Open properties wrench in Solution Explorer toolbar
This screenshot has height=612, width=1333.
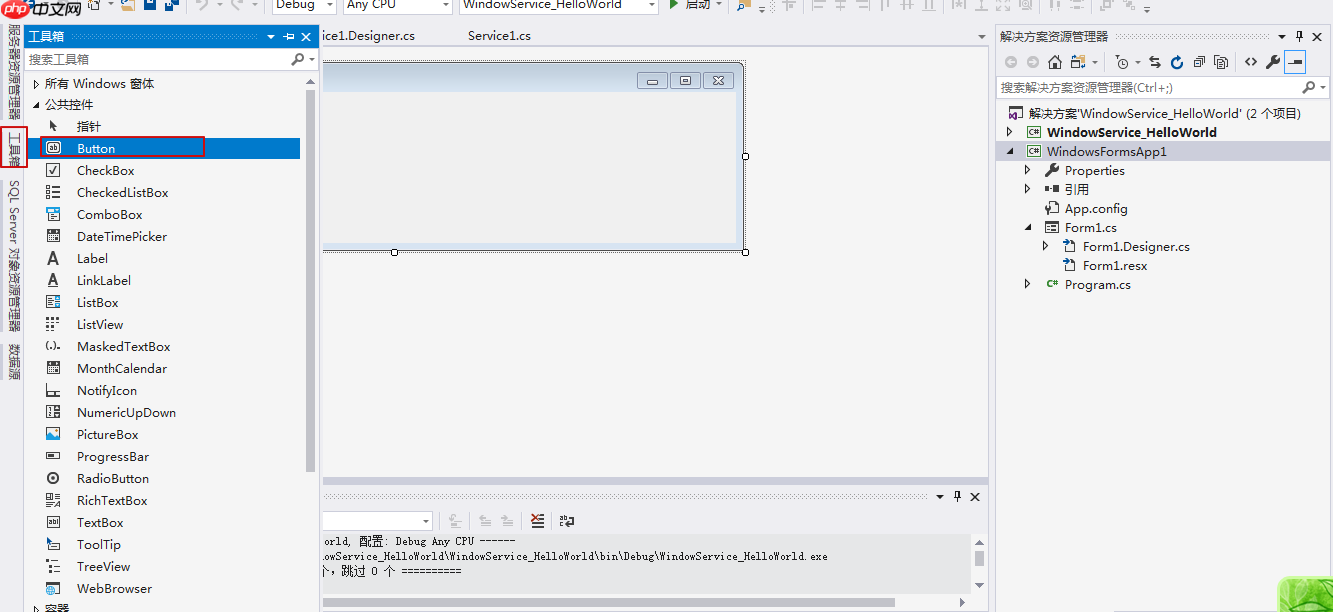[x=1273, y=62]
